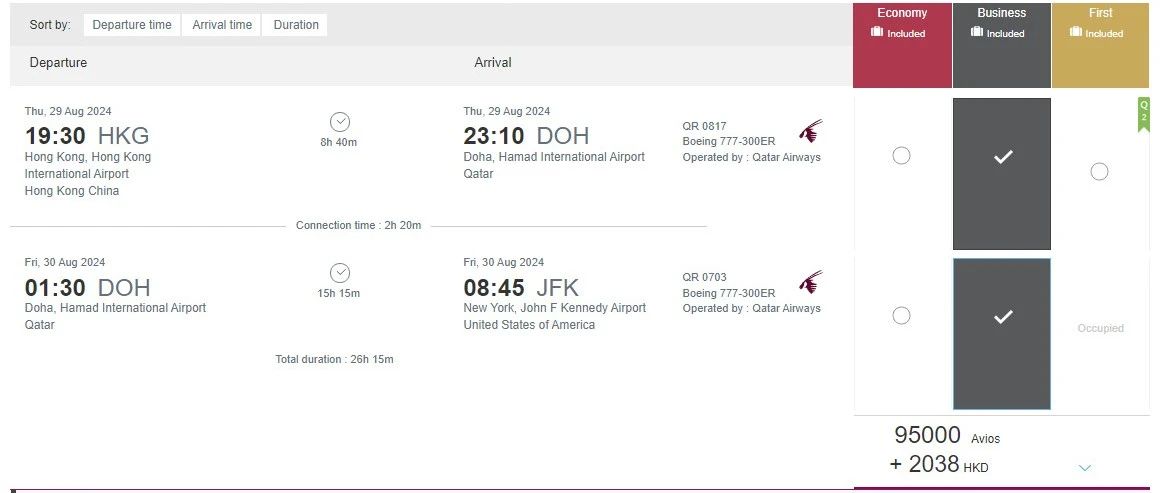Expand the fare details chevron beside HKD price
1161x493 pixels.
point(1086,468)
